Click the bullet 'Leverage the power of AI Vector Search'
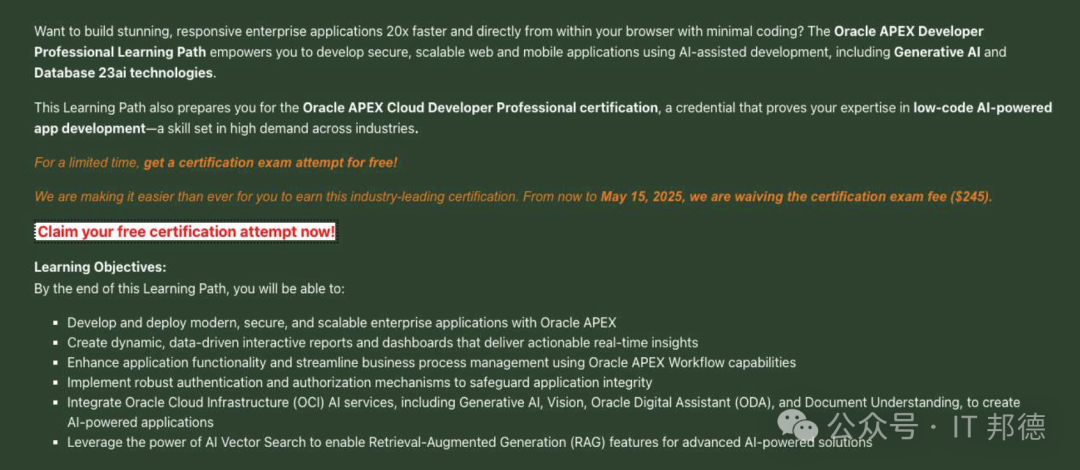 point(470,443)
